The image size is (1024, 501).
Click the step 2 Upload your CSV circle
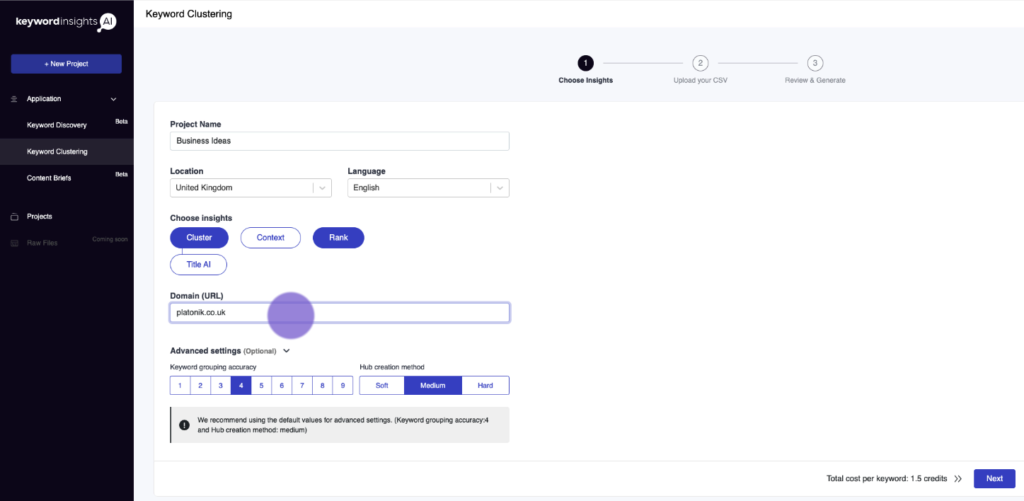(701, 63)
